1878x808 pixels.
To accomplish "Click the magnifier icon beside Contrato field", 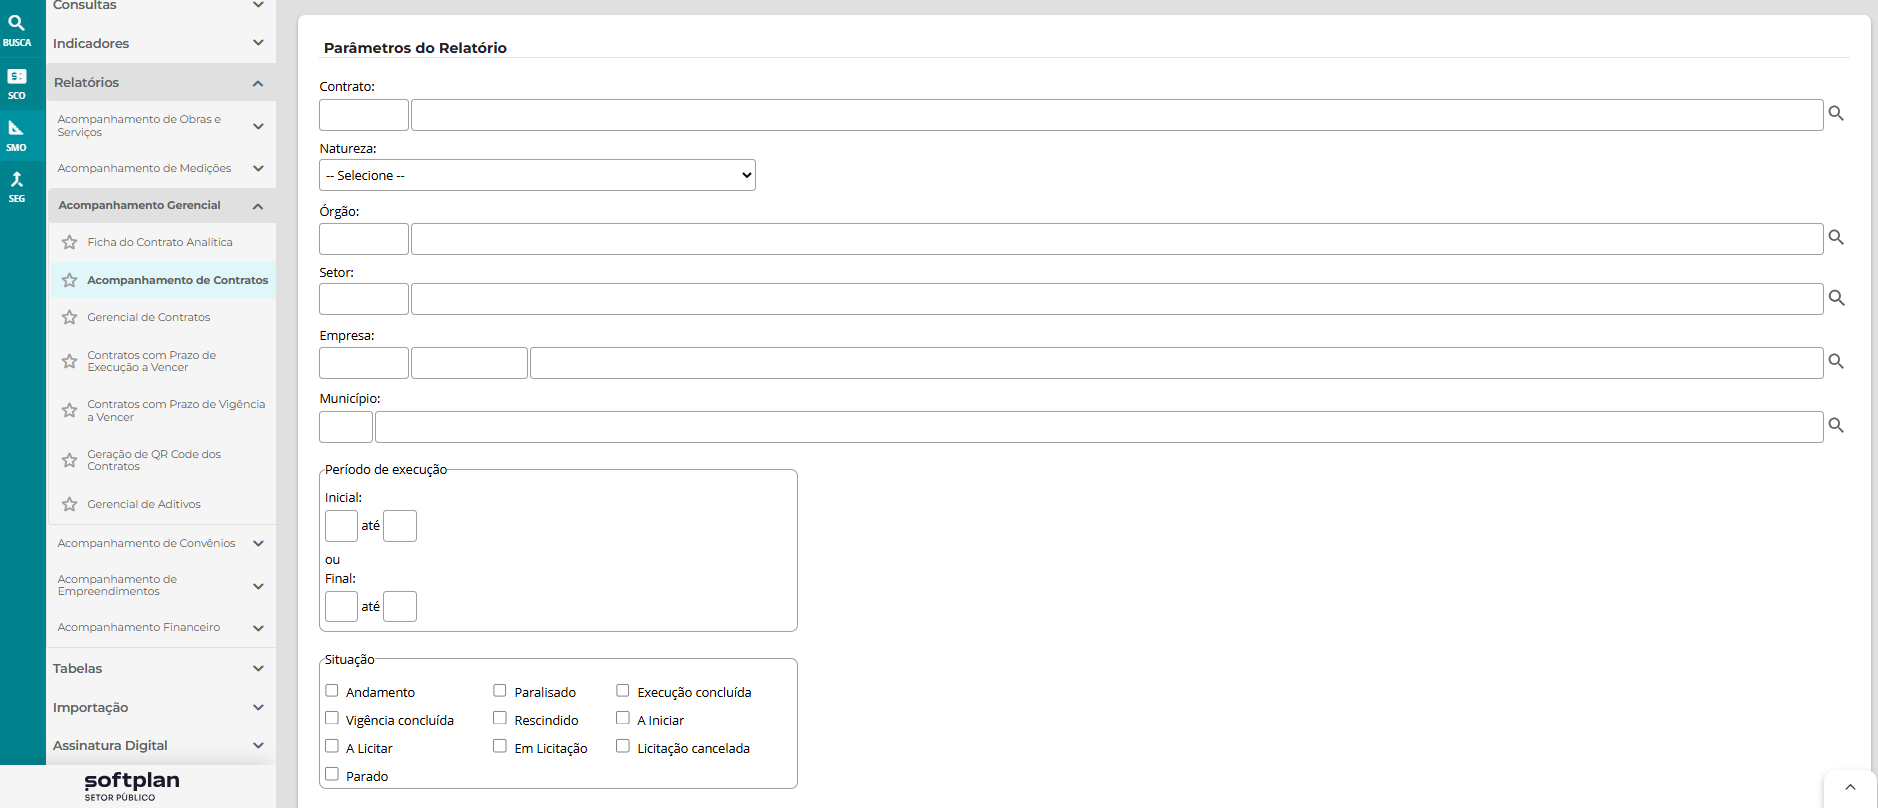I will (1836, 114).
